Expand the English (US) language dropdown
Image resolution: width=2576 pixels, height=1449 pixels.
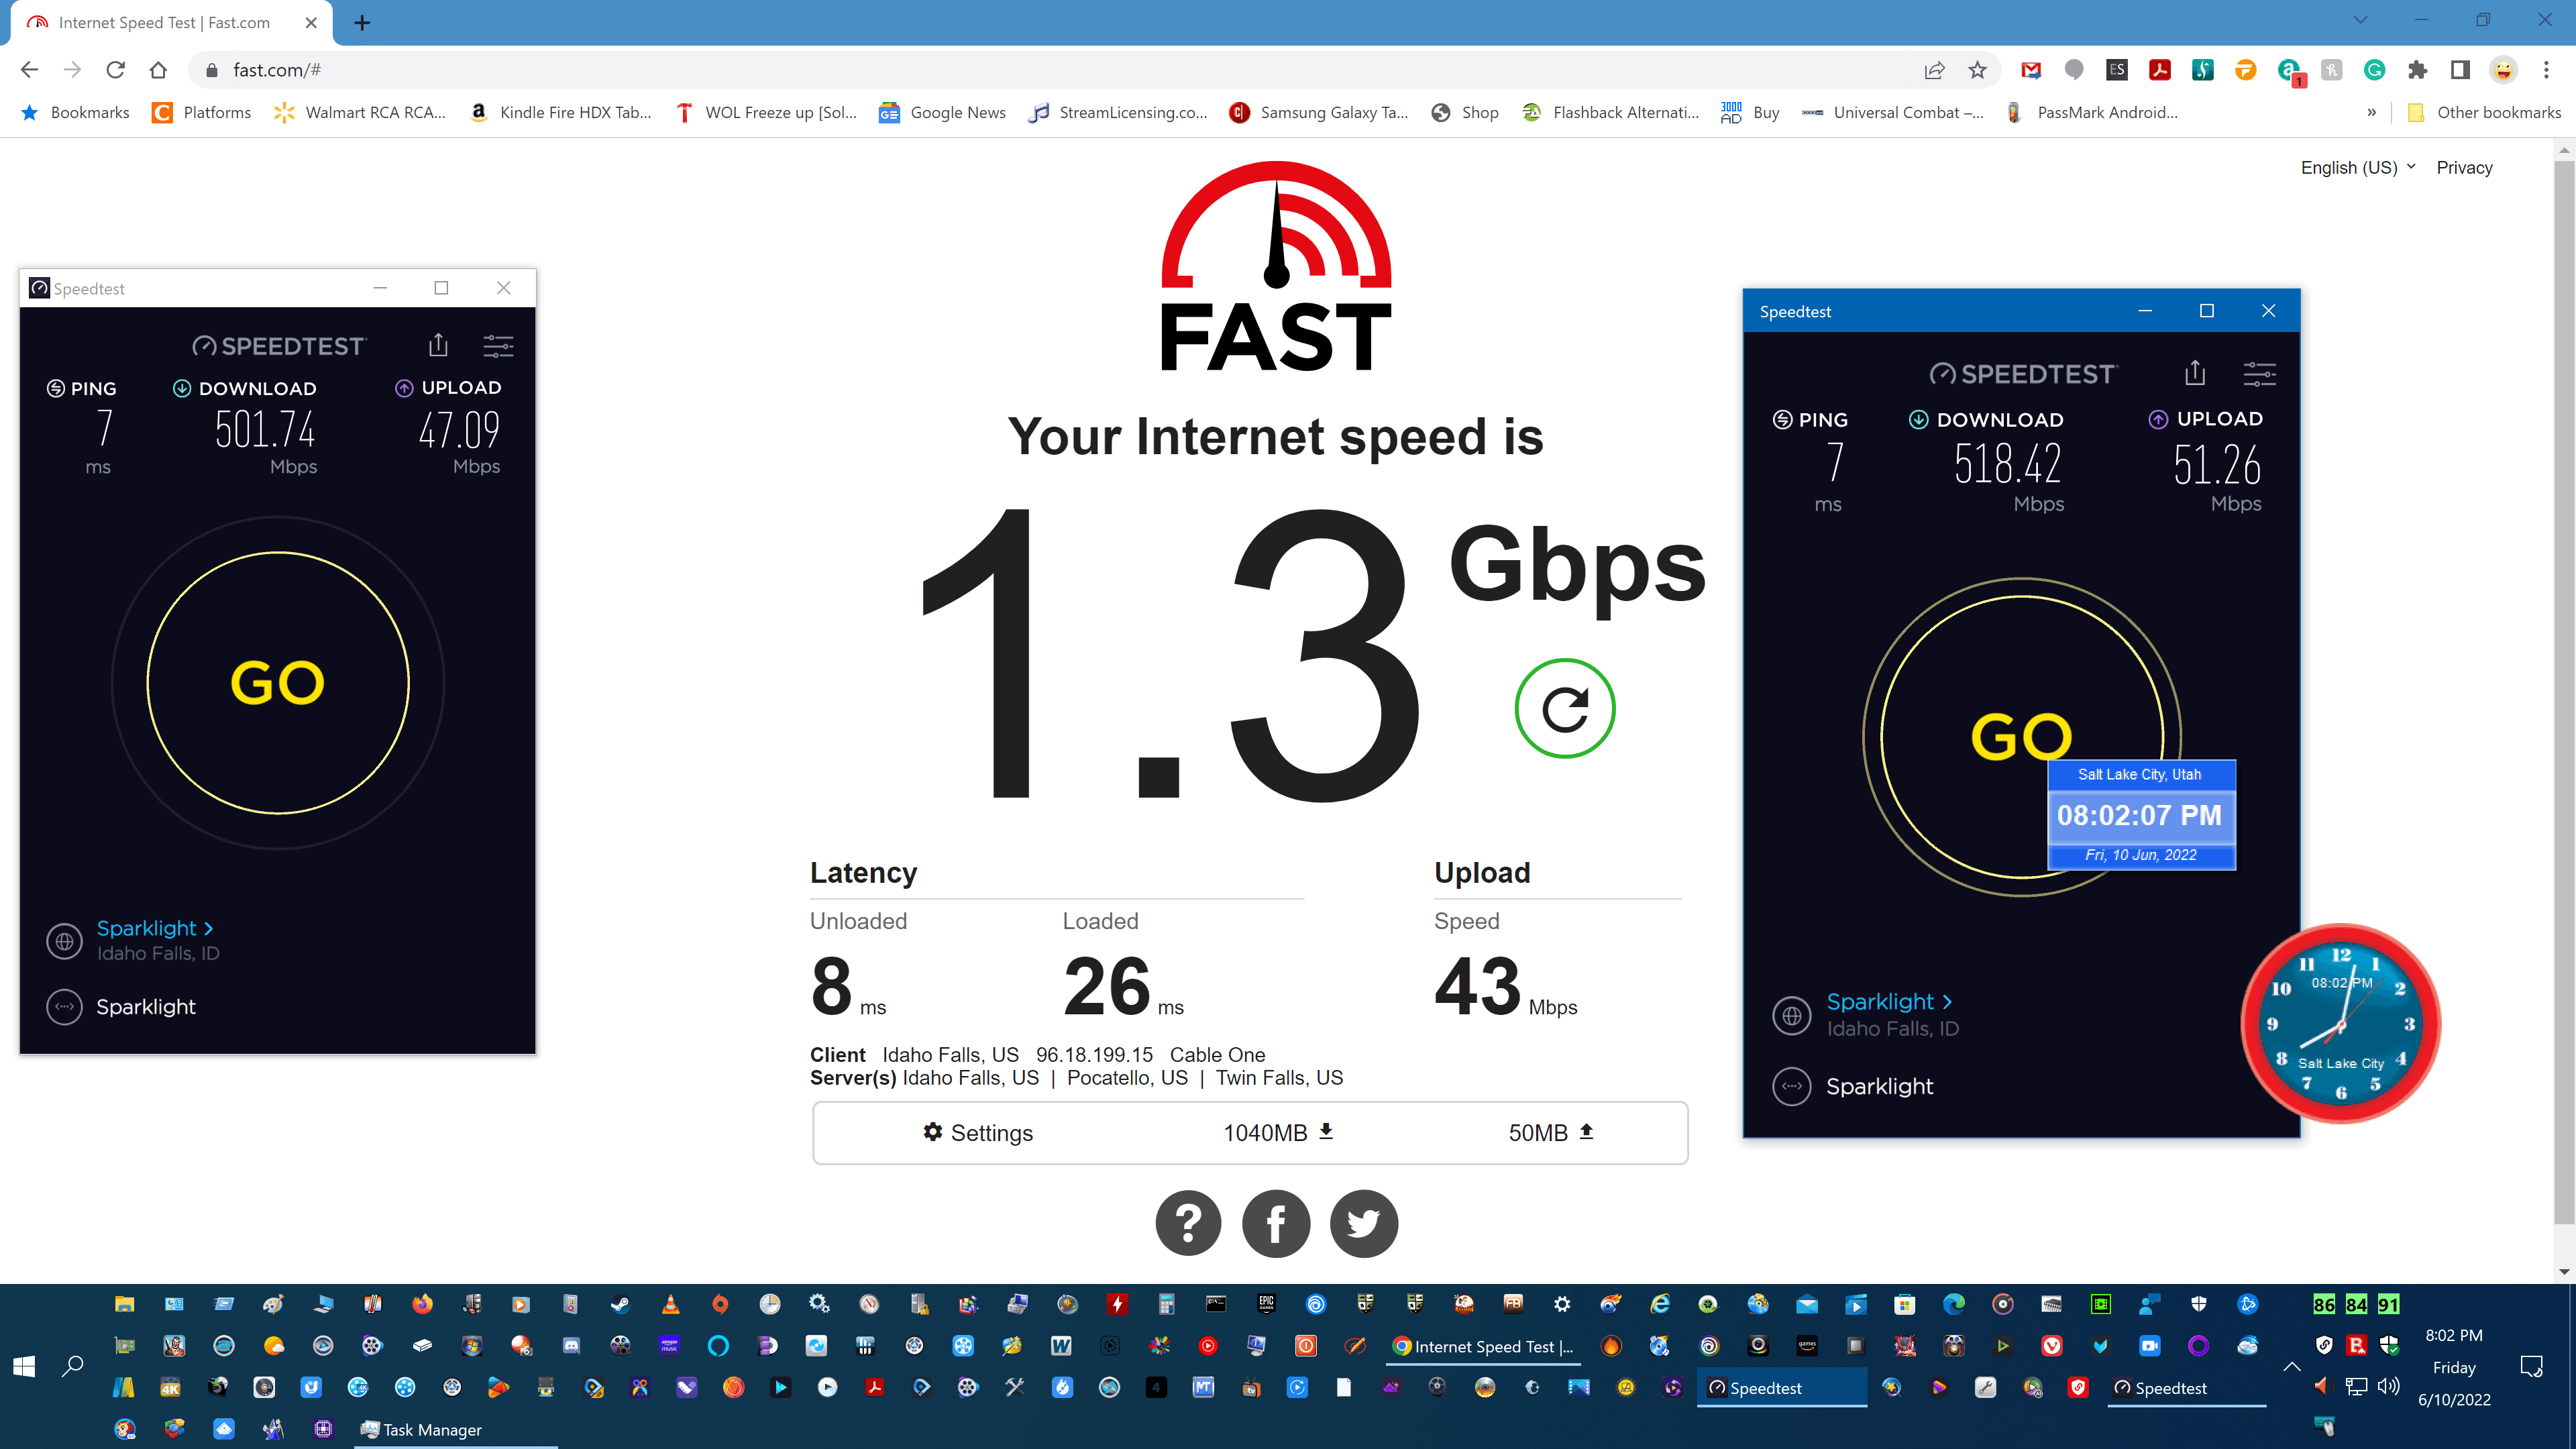[x=2357, y=167]
